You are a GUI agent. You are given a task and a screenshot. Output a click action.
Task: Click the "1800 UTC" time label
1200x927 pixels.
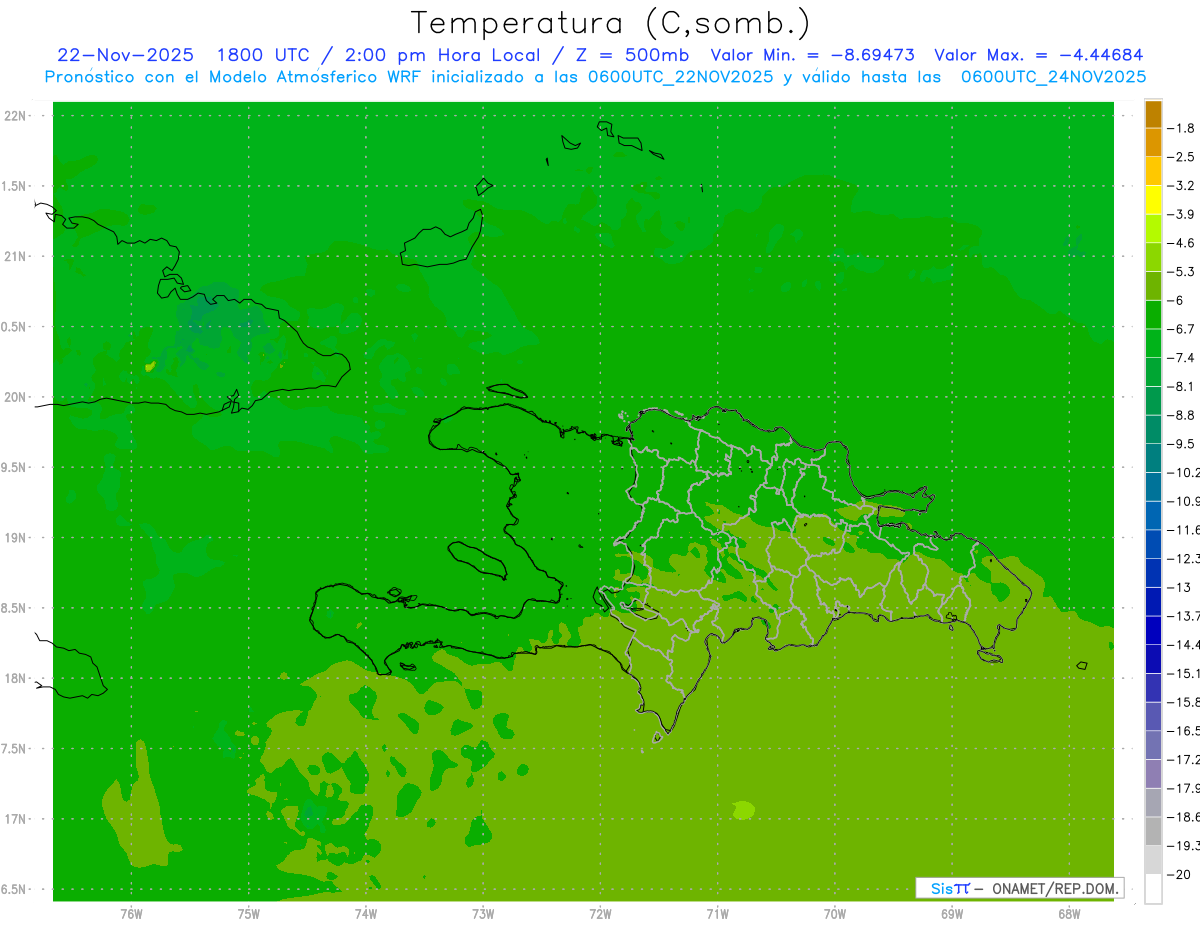coord(263,55)
